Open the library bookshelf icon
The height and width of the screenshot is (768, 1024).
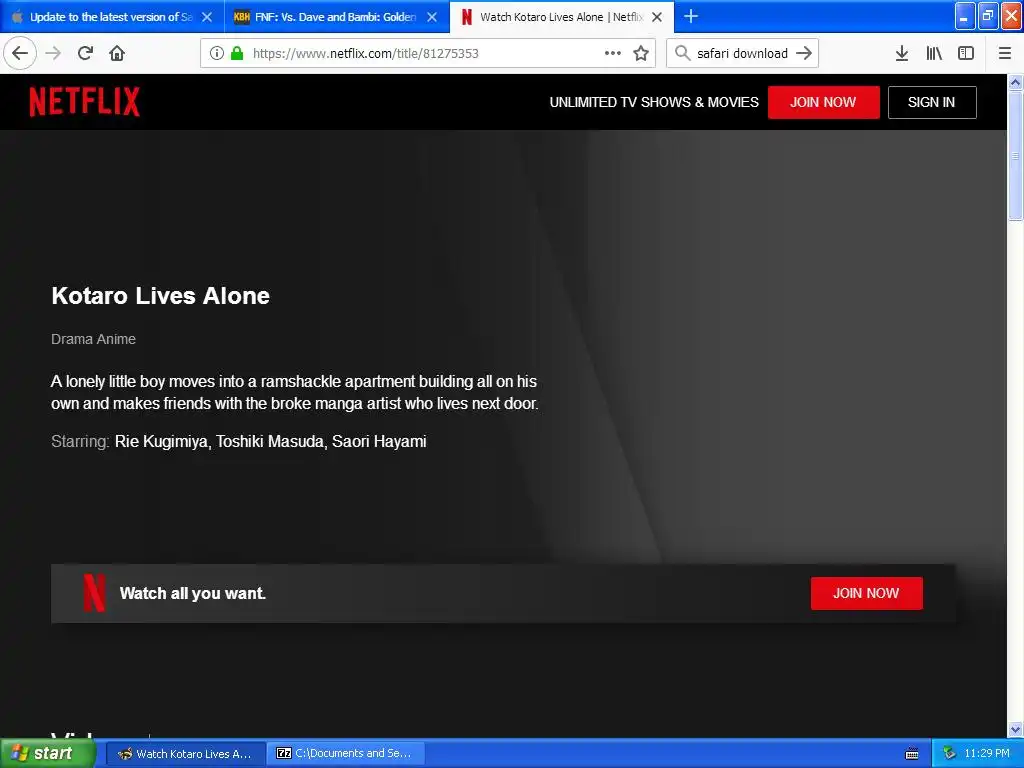[x=934, y=53]
